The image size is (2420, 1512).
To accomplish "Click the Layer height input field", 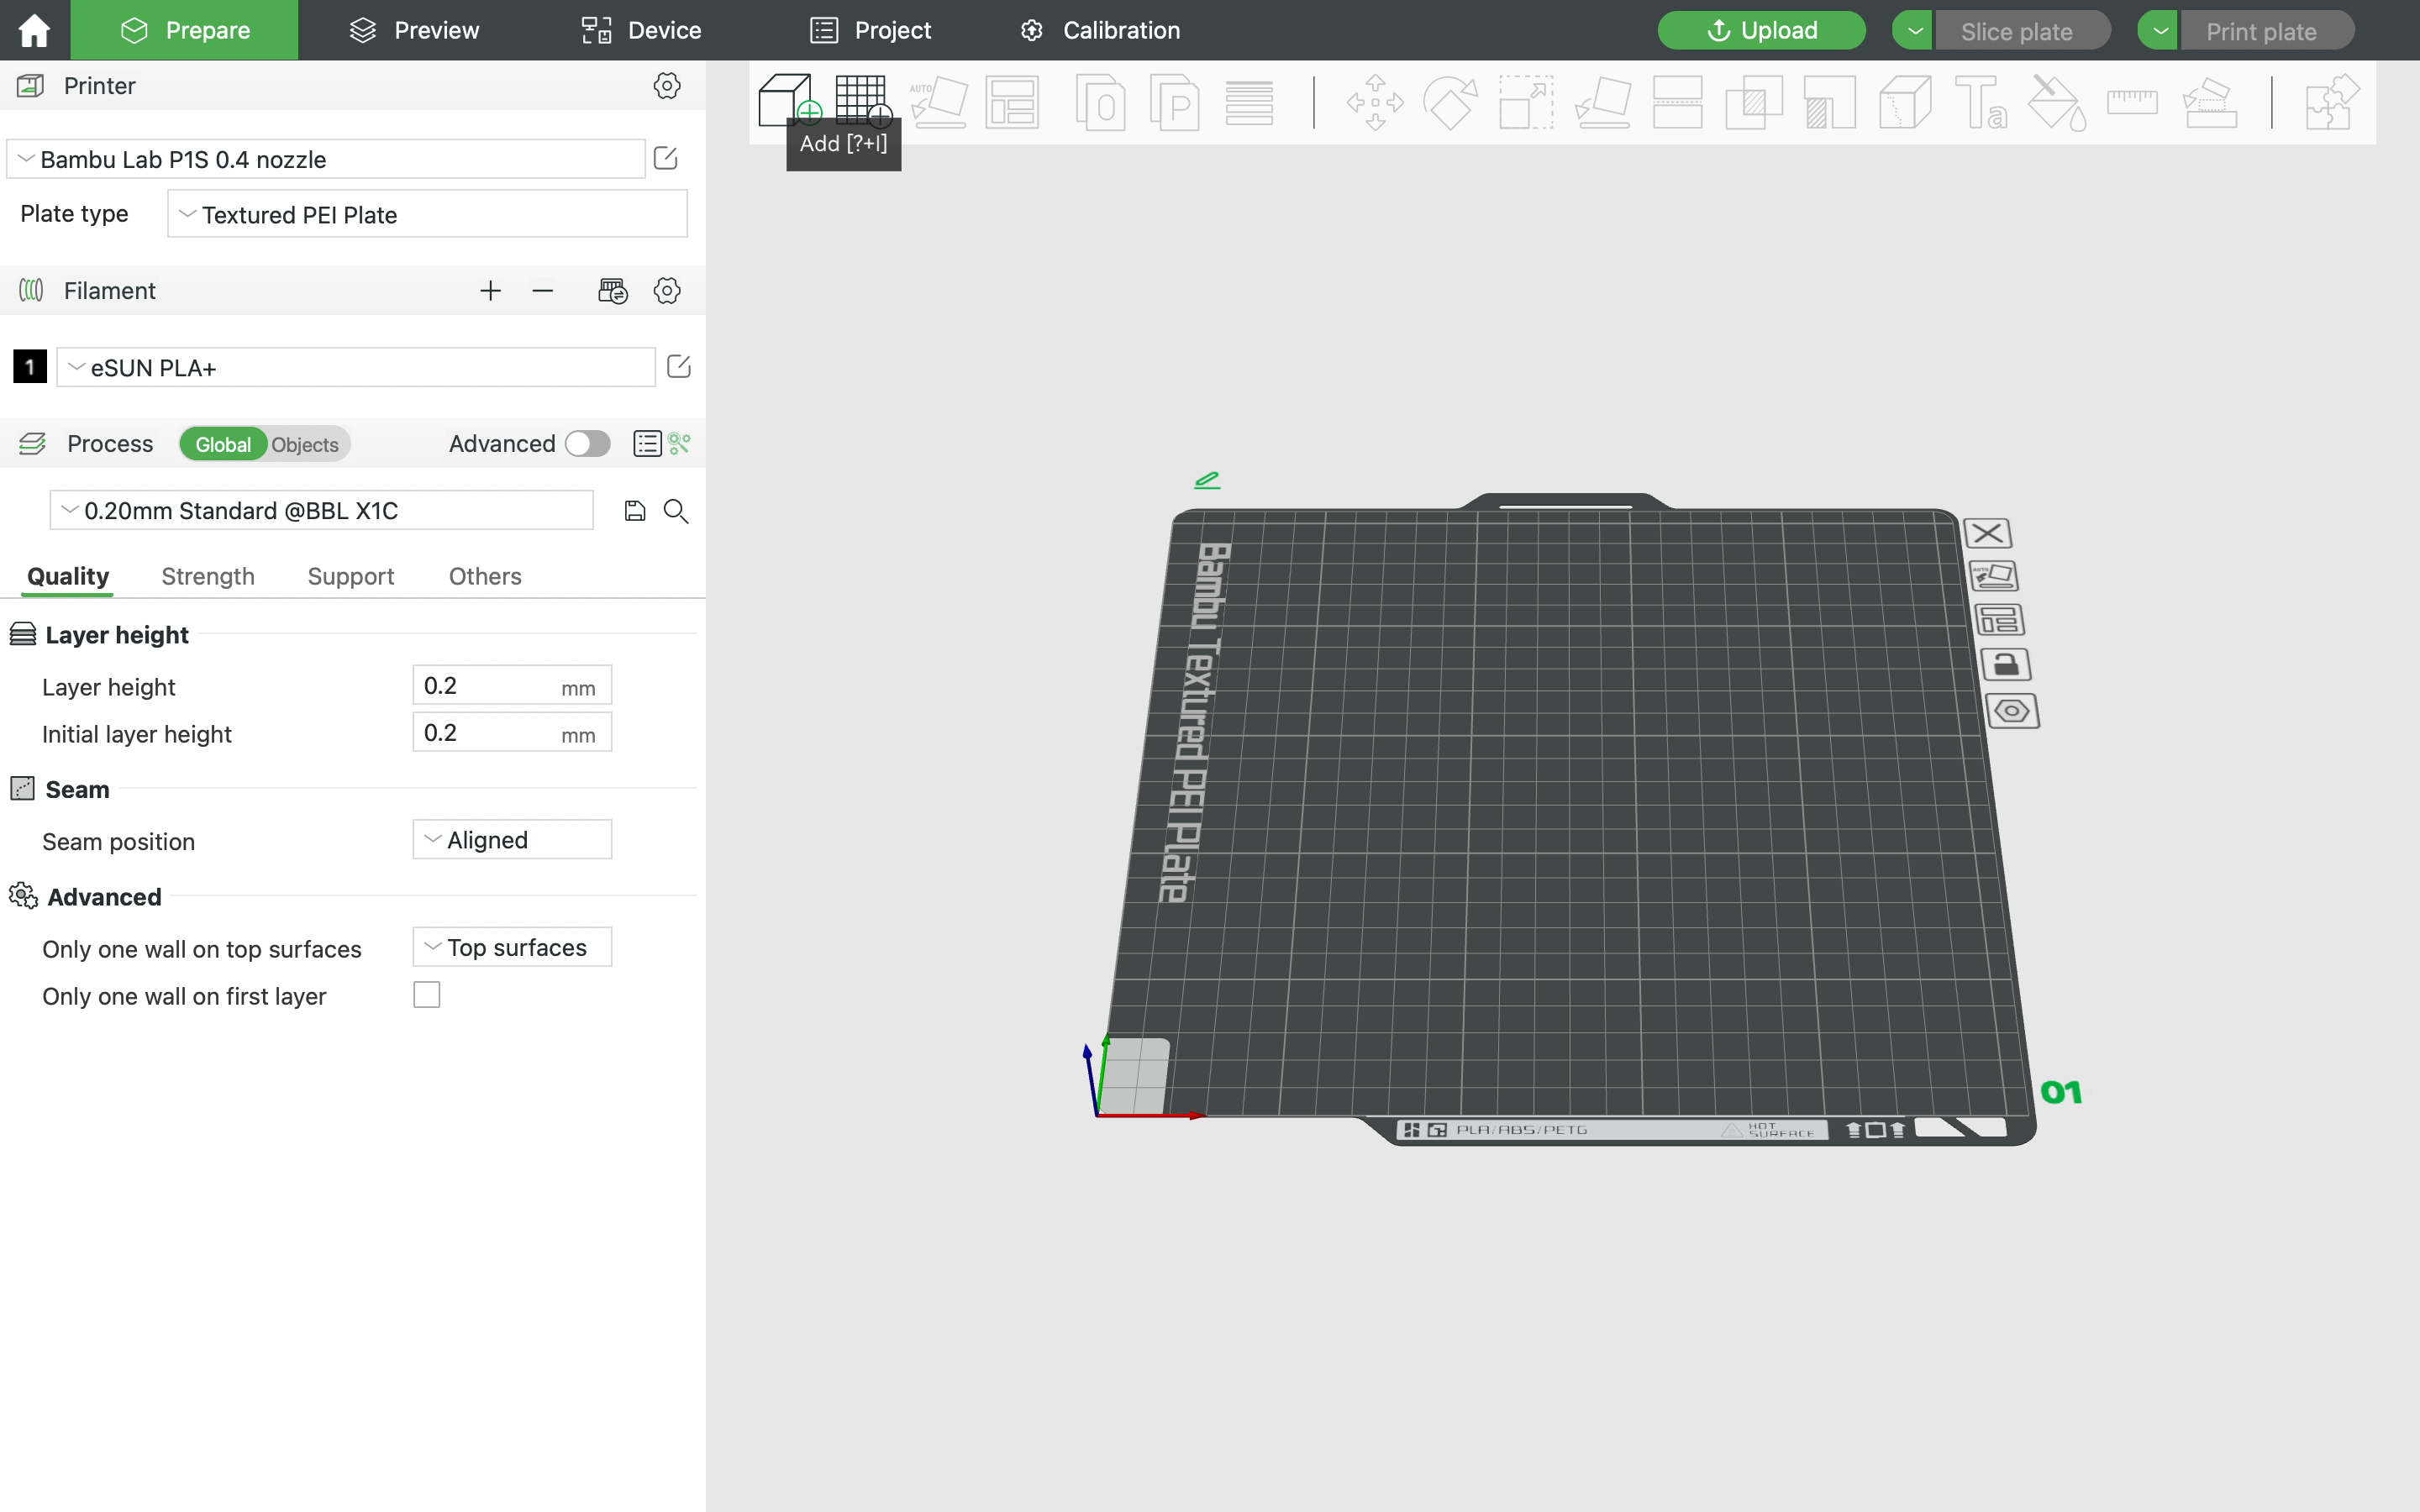I will tap(512, 685).
